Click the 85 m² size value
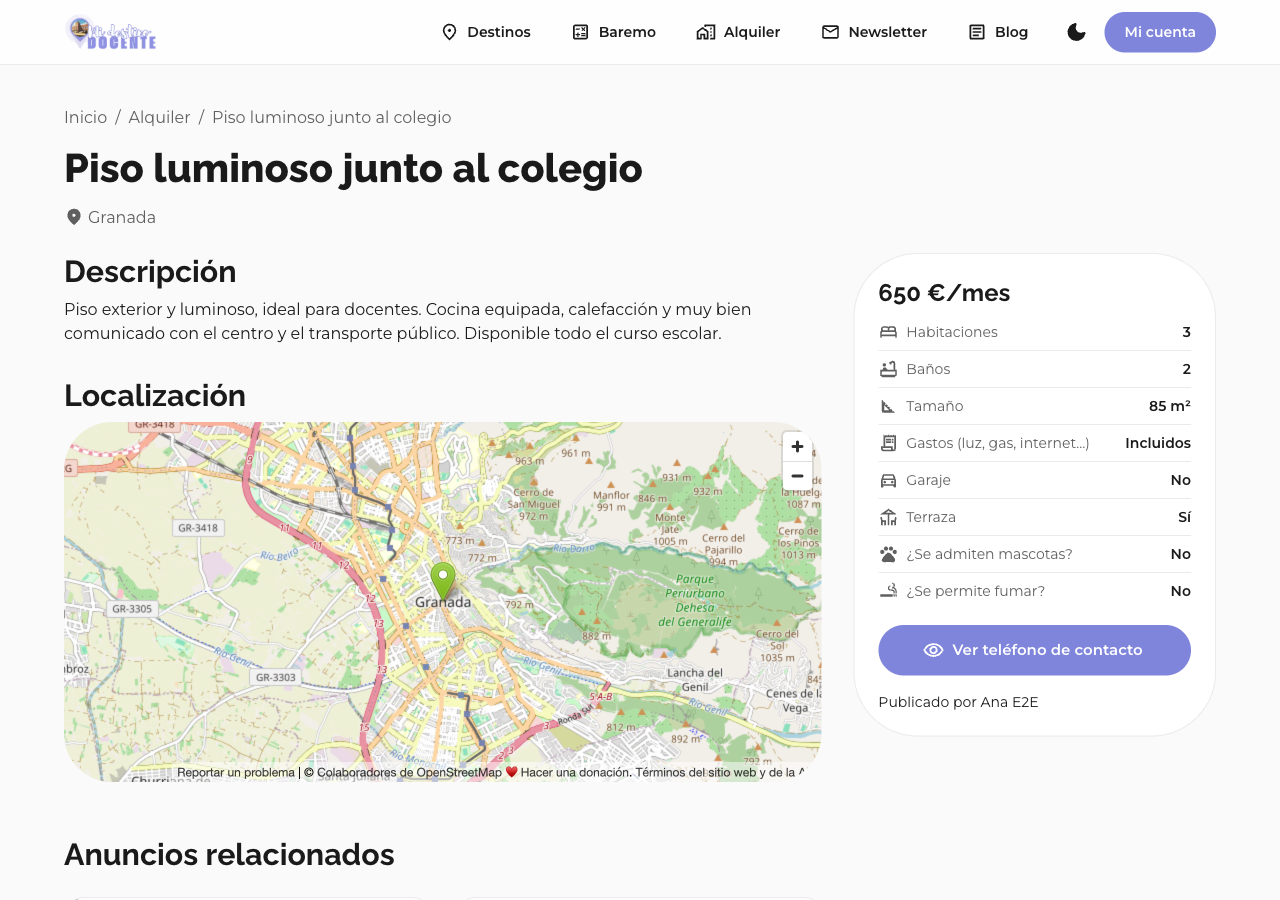Screen dimensions: 1280x900 tap(1170, 406)
